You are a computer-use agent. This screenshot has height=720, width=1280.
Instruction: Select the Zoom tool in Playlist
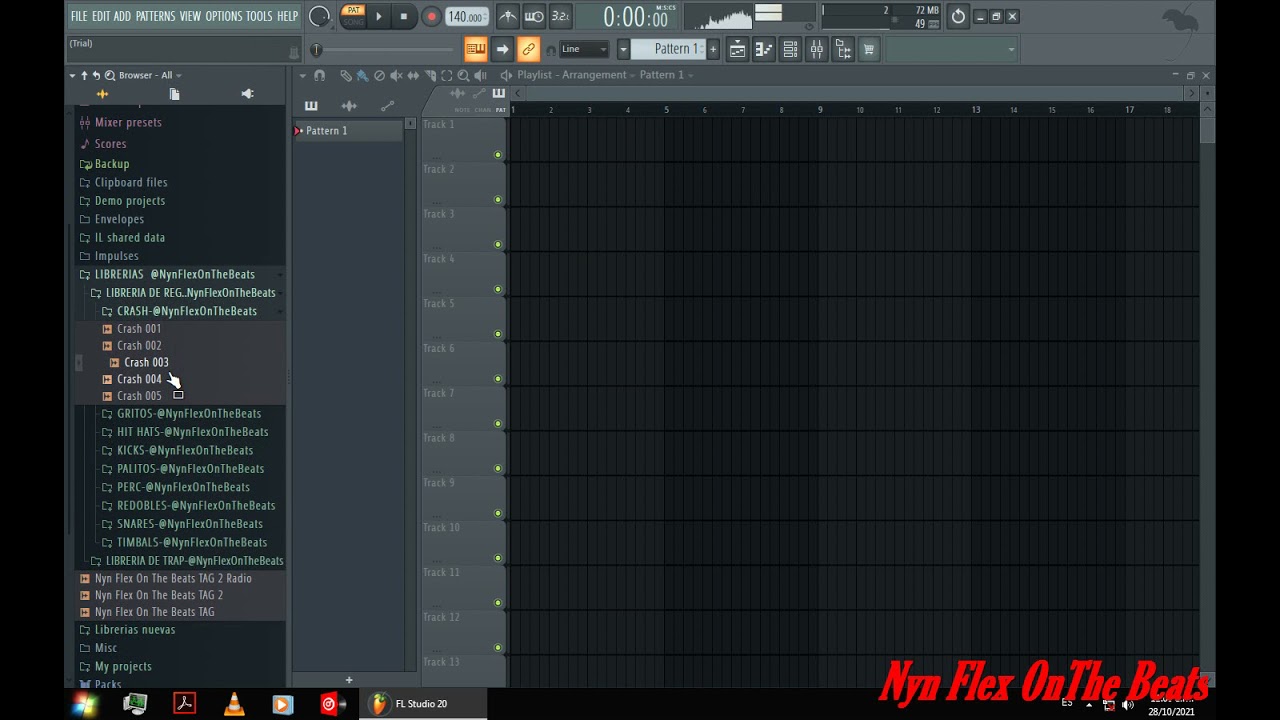pos(463,75)
